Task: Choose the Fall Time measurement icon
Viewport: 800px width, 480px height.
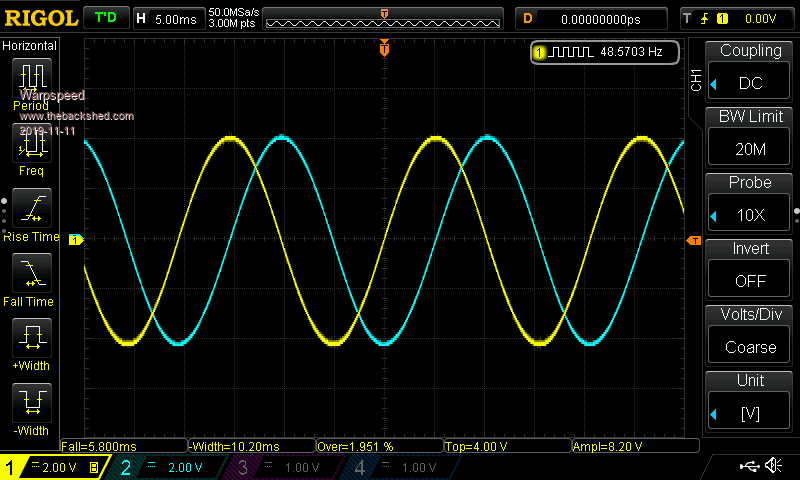Action: 32,274
